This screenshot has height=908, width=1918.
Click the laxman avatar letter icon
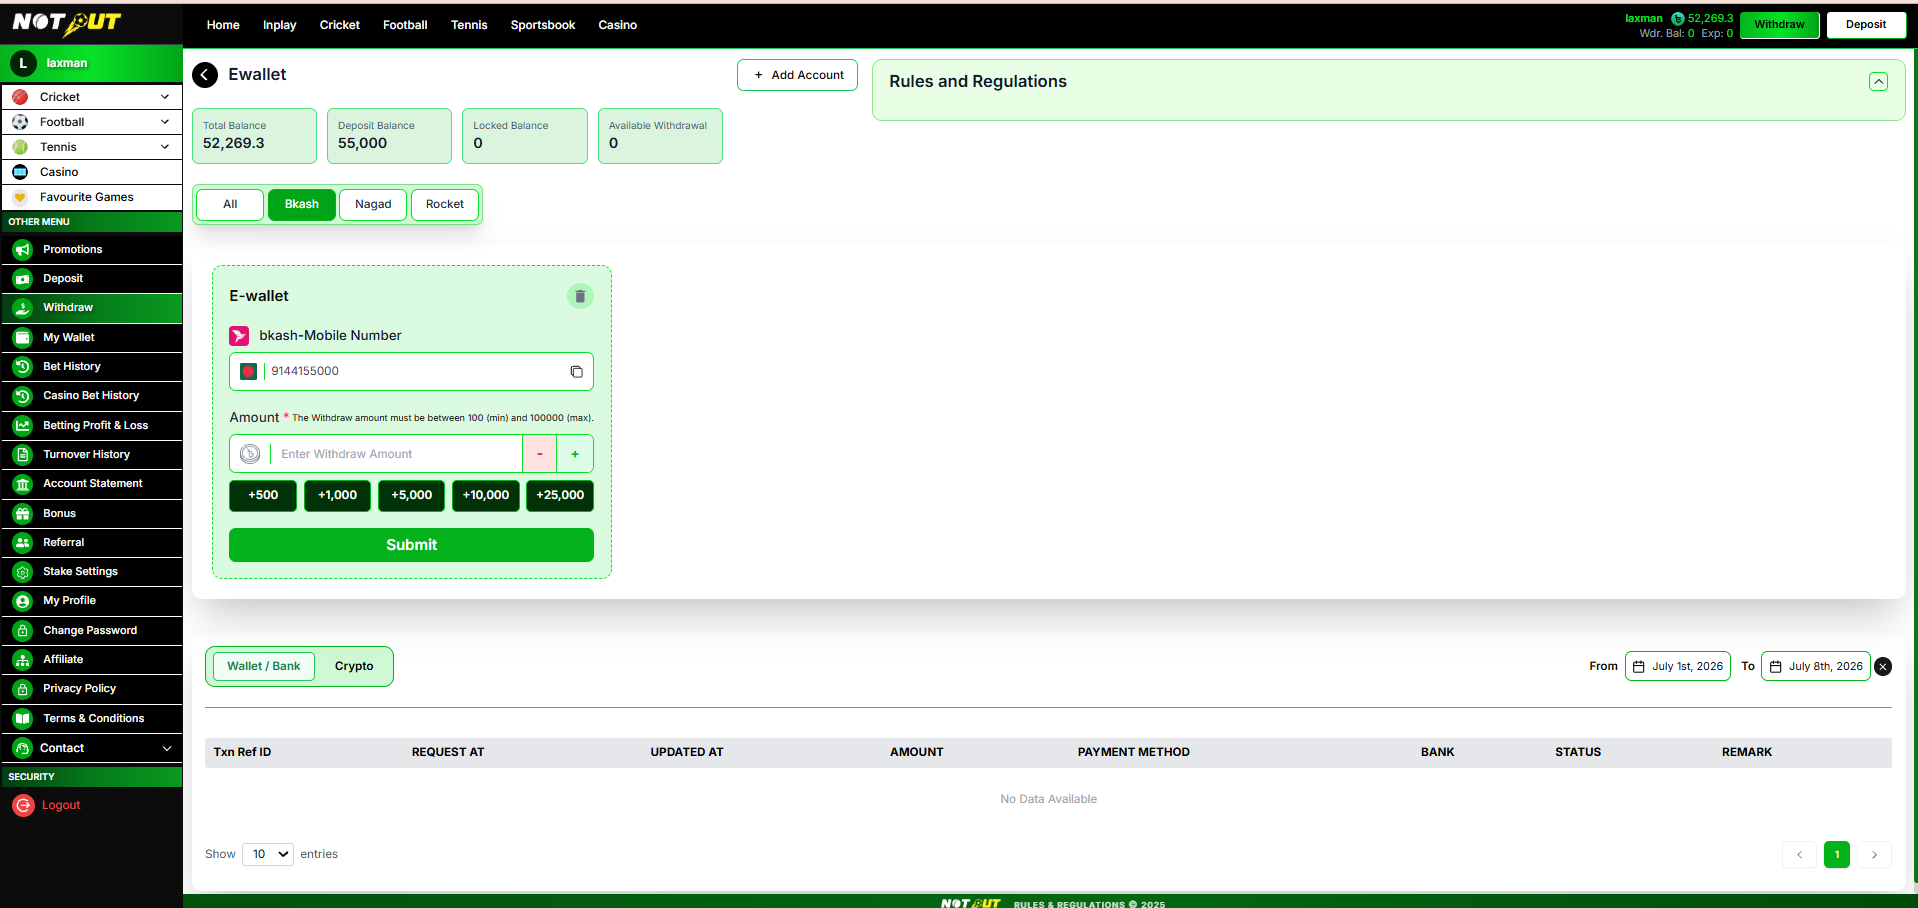[x=23, y=63]
